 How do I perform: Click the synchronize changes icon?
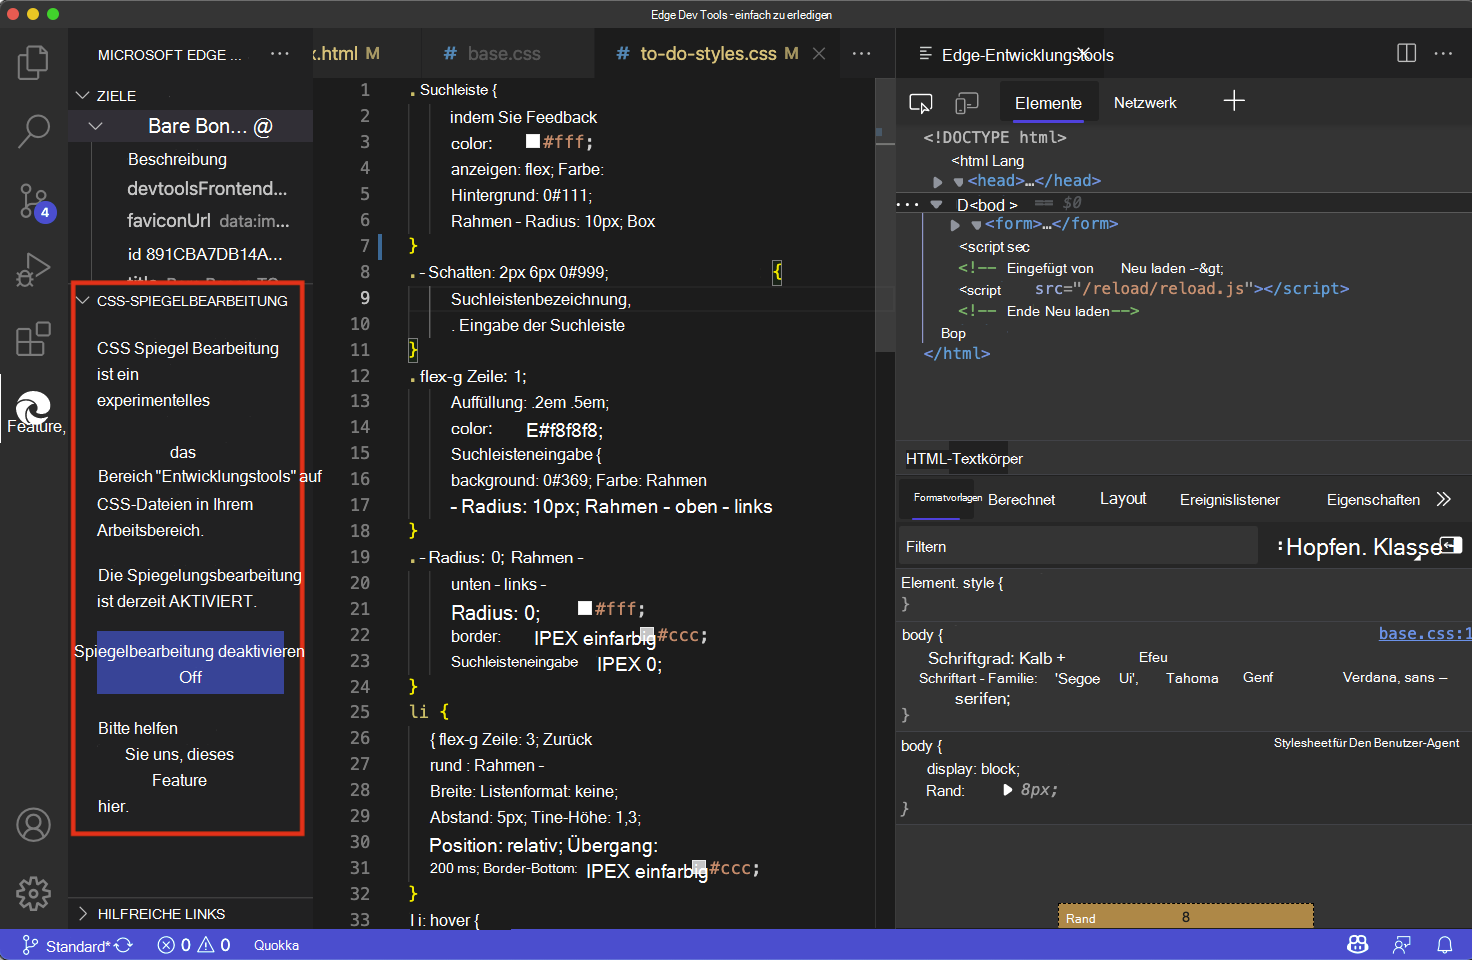click(123, 945)
